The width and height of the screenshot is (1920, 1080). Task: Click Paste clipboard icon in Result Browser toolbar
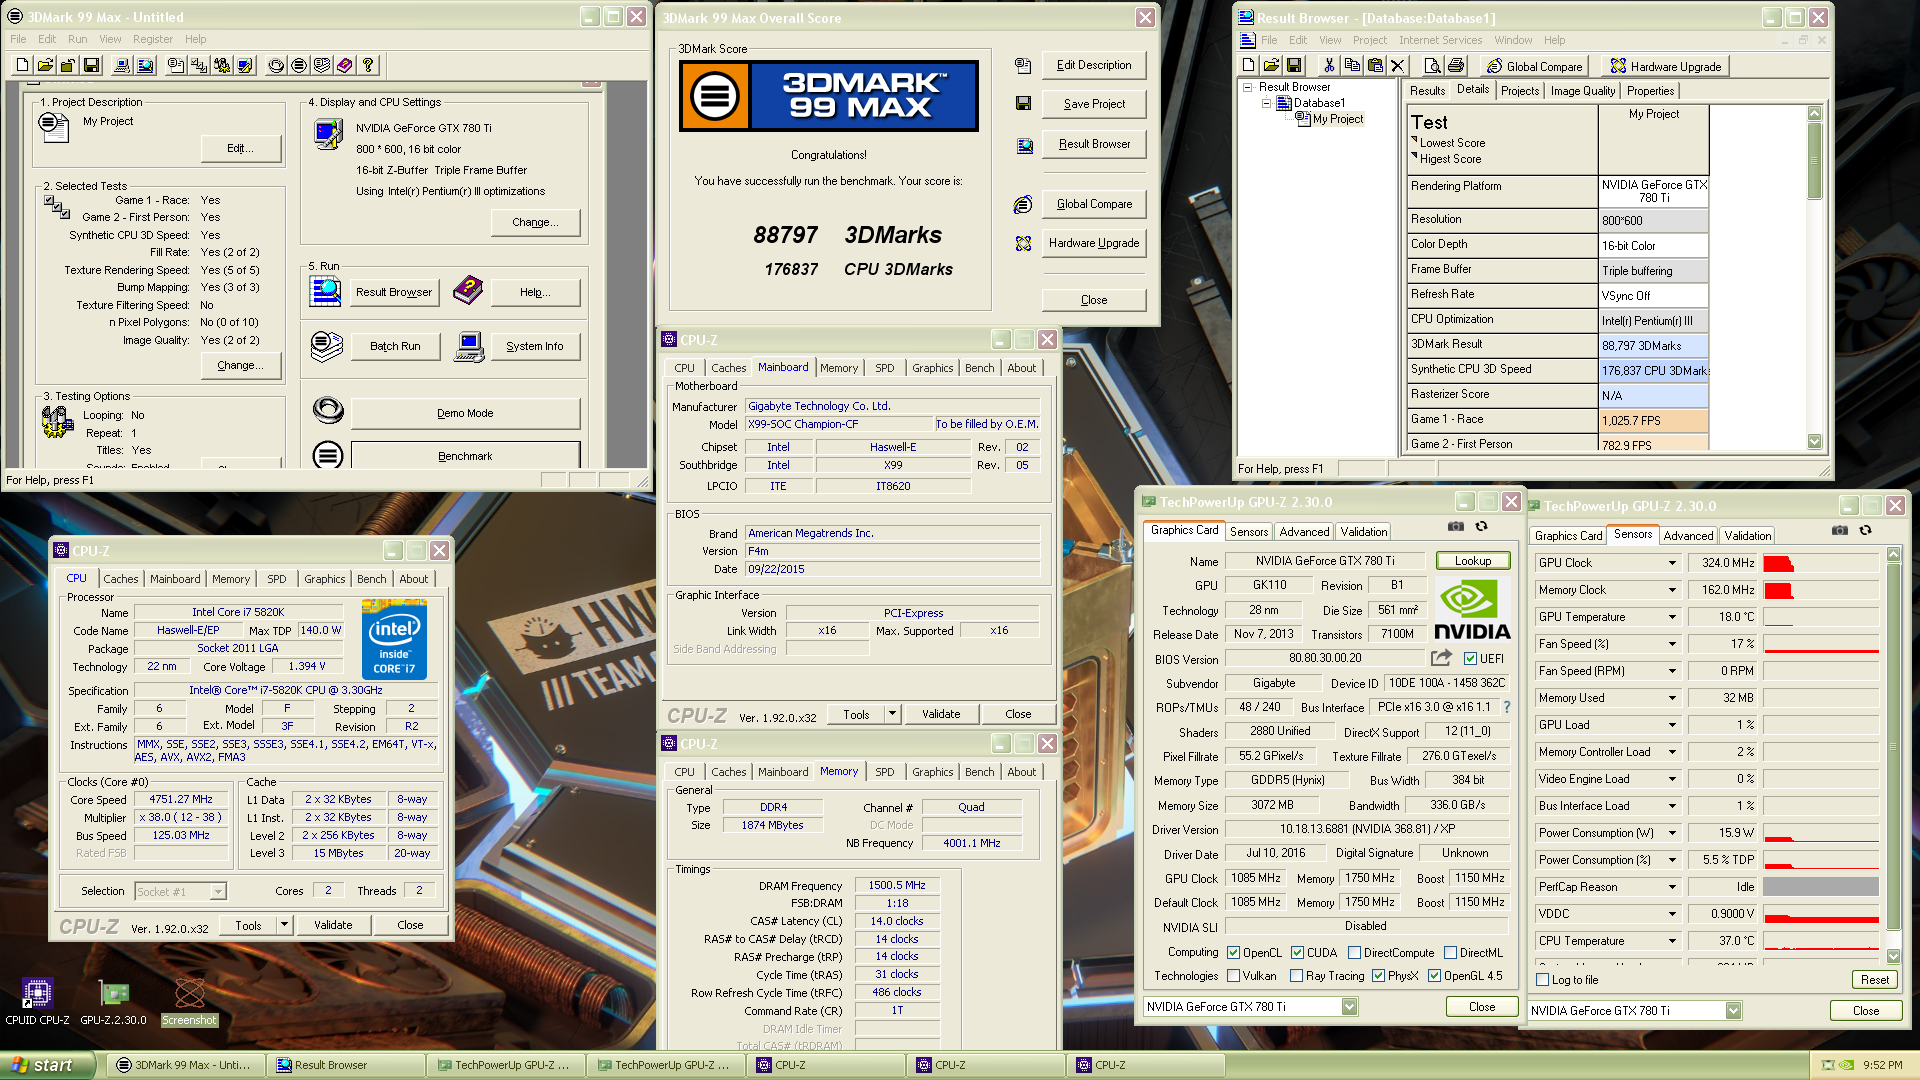[x=1375, y=66]
